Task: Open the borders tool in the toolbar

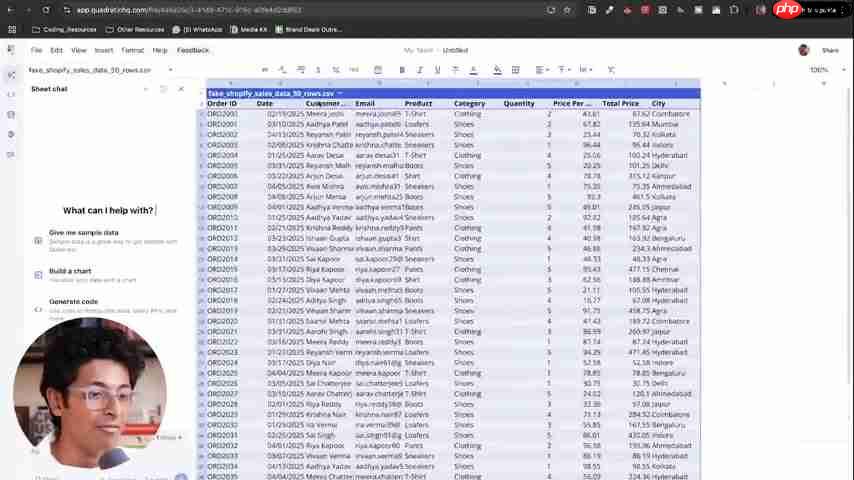Action: 515,70
